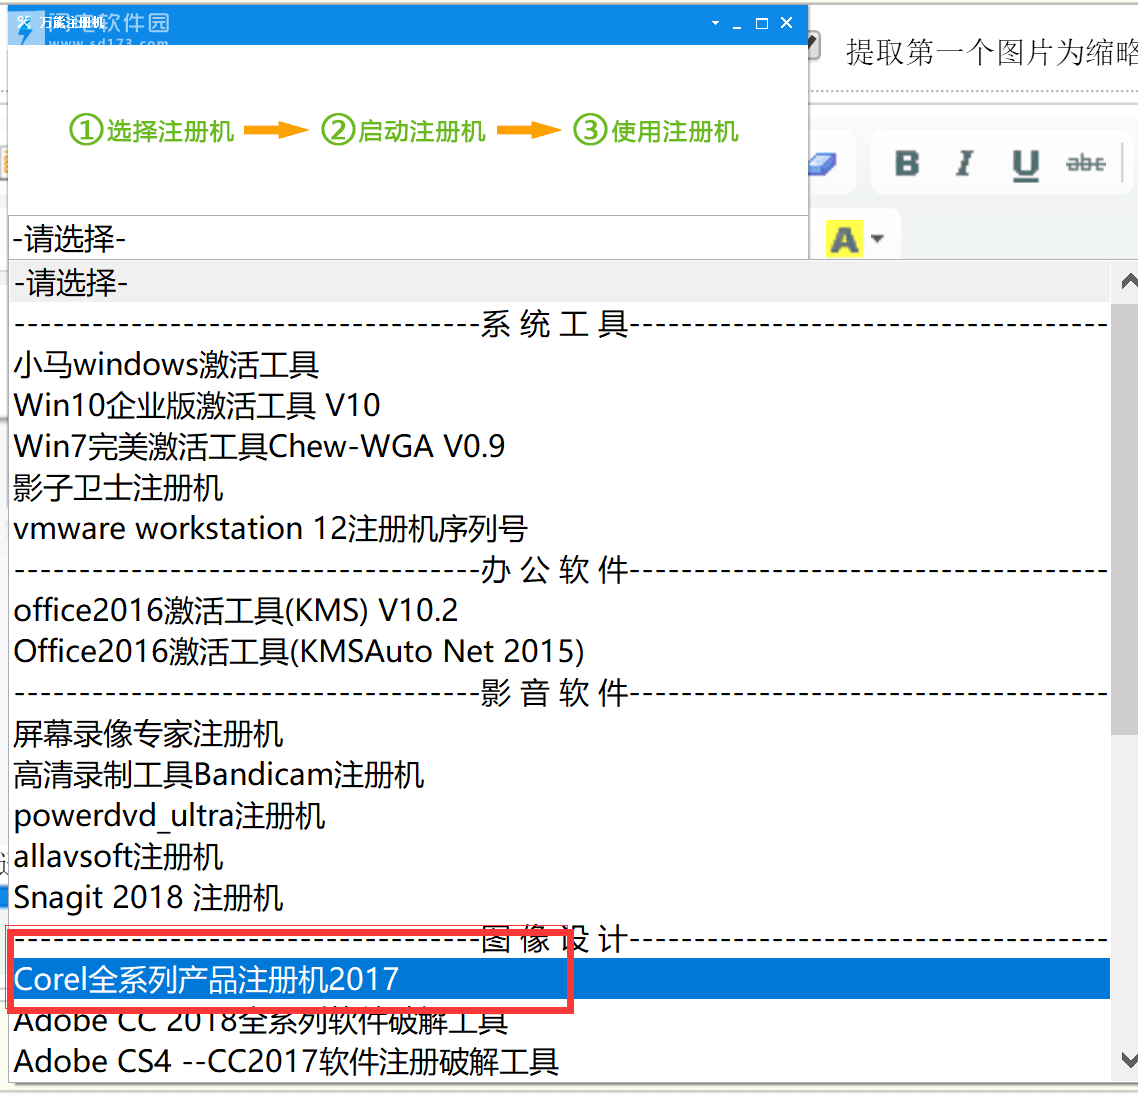
Task: Toggle Italic formatting in the background editor
Action: click(965, 163)
